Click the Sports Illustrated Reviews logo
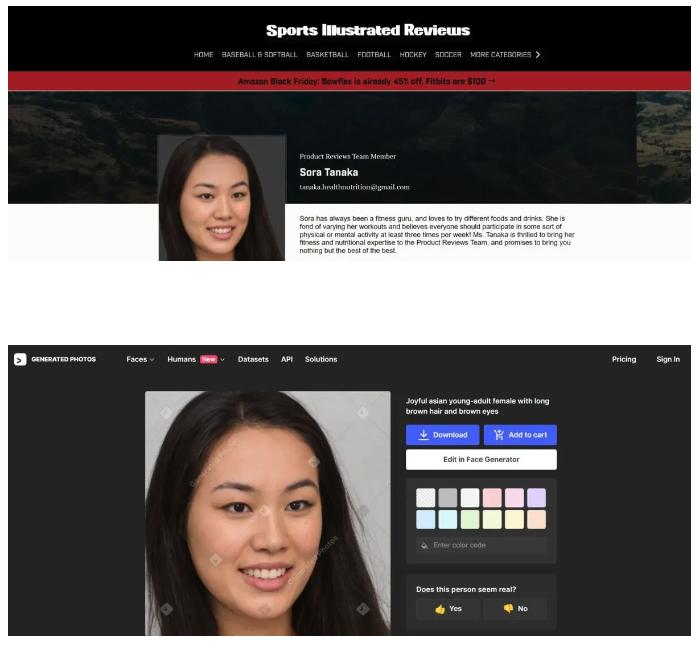The image size is (699, 645). point(367,30)
